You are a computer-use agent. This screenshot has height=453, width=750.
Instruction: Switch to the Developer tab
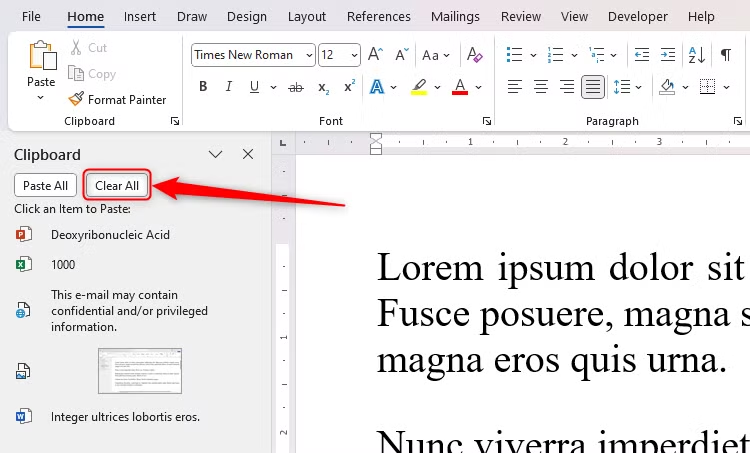(638, 16)
